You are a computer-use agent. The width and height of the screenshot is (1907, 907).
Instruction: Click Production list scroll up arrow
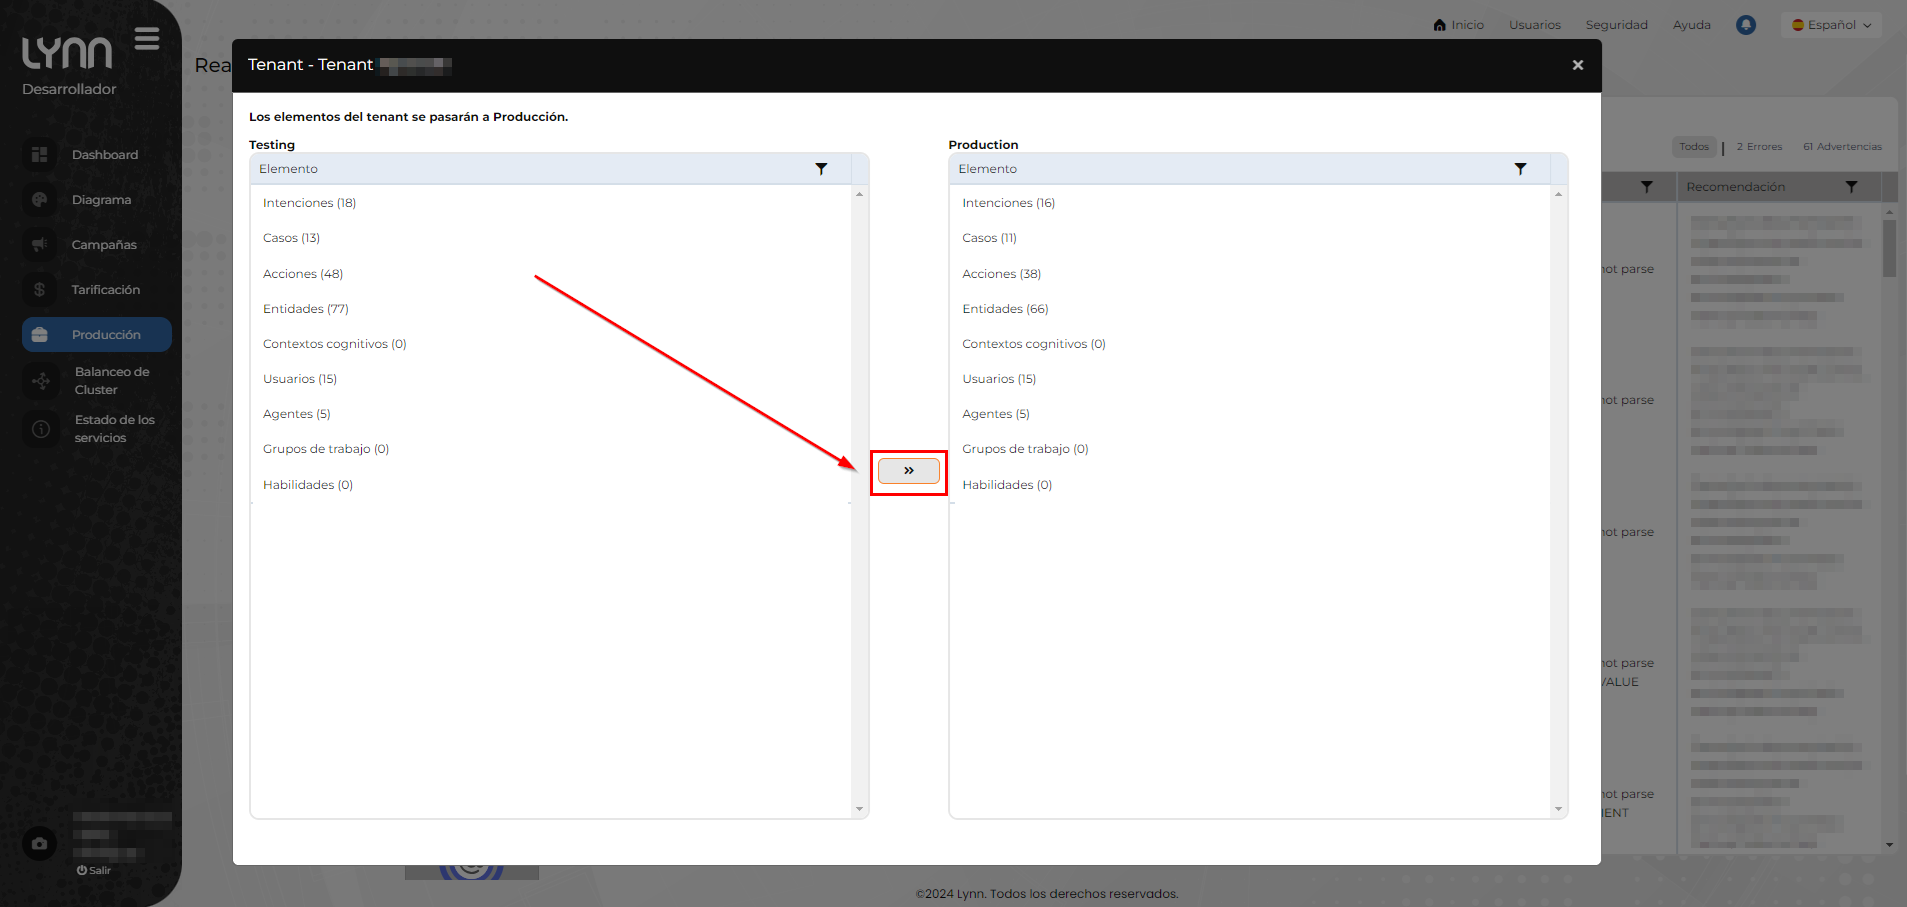click(1558, 194)
